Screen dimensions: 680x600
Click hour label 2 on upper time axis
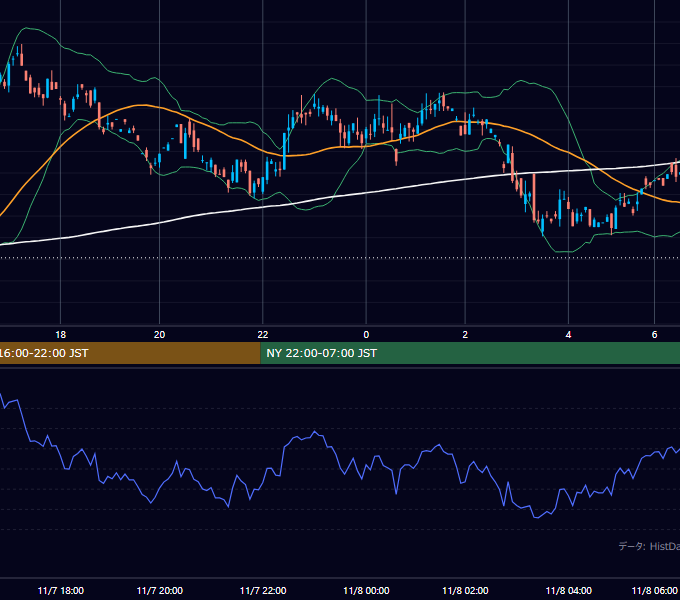pyautogui.click(x=465, y=335)
